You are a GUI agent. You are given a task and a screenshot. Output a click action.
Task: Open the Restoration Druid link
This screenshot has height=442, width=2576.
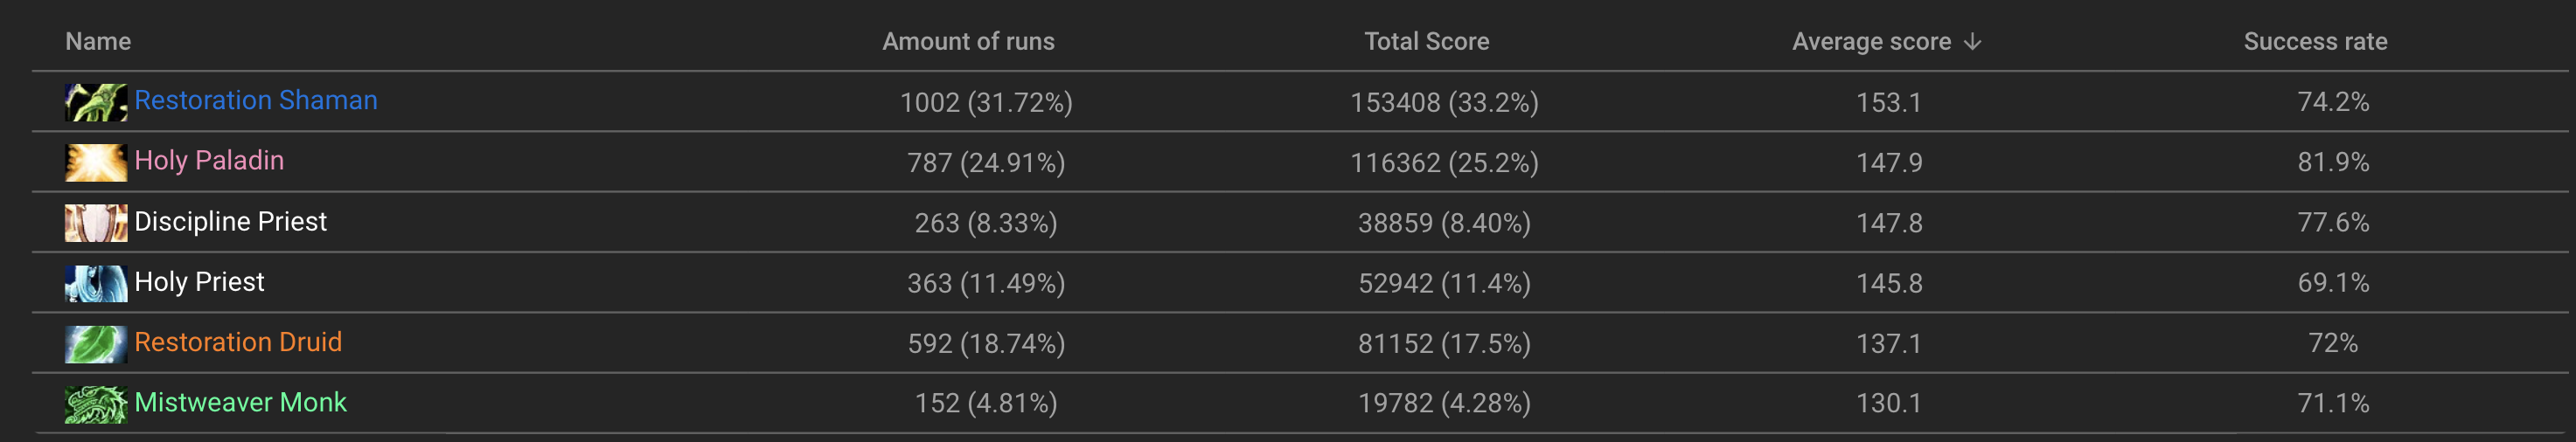pyautogui.click(x=238, y=342)
